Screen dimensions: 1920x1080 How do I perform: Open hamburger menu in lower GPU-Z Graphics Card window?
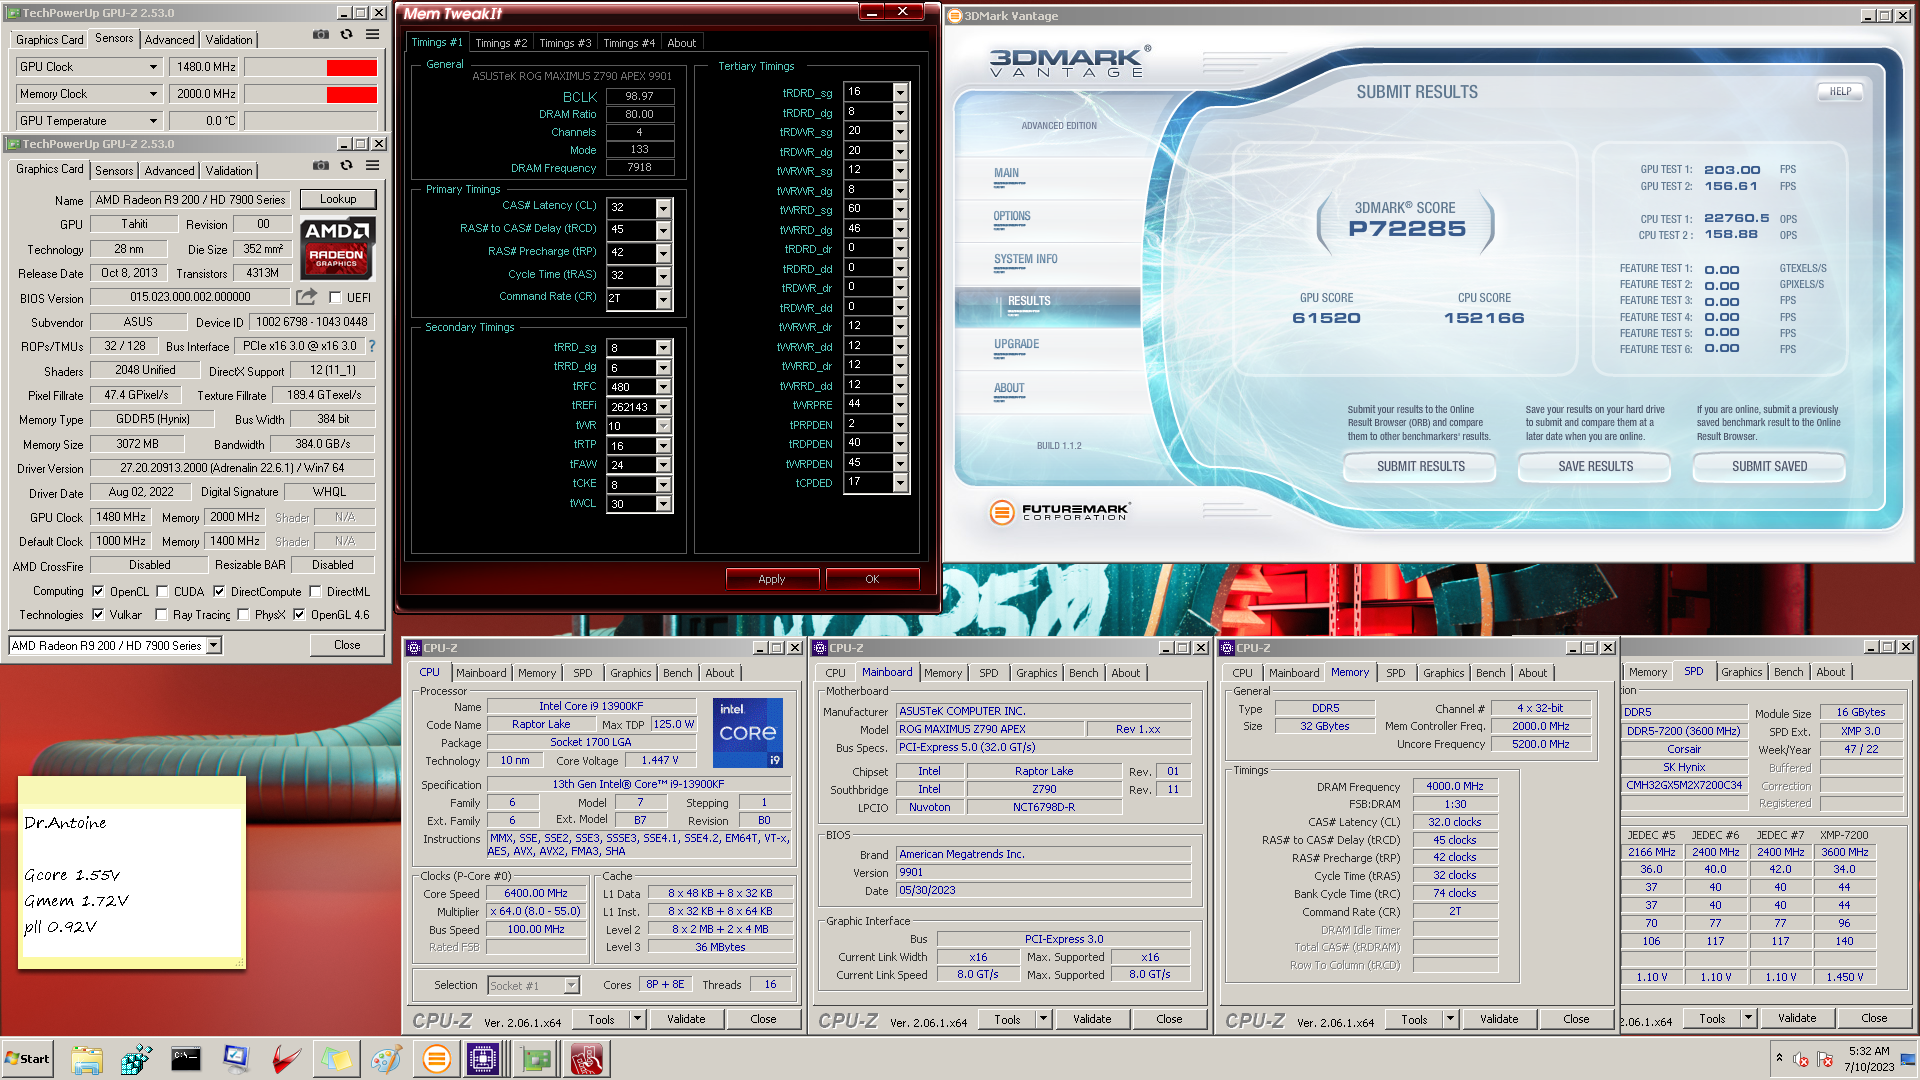(x=372, y=165)
